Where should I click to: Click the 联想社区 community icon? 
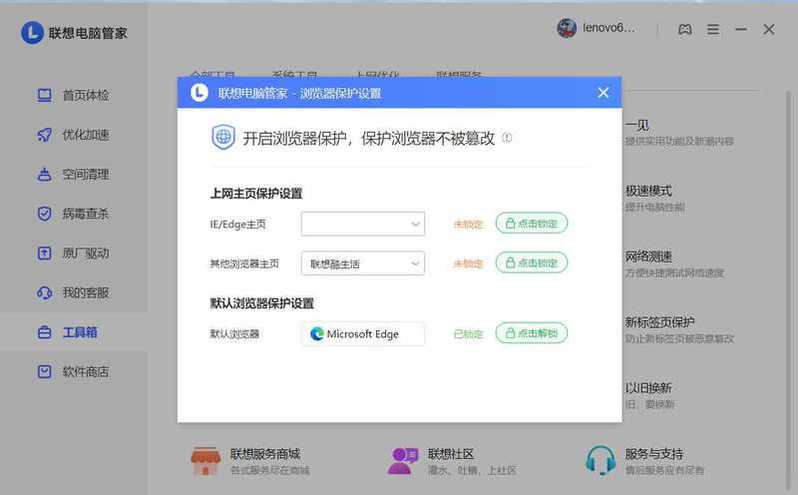coord(402,461)
